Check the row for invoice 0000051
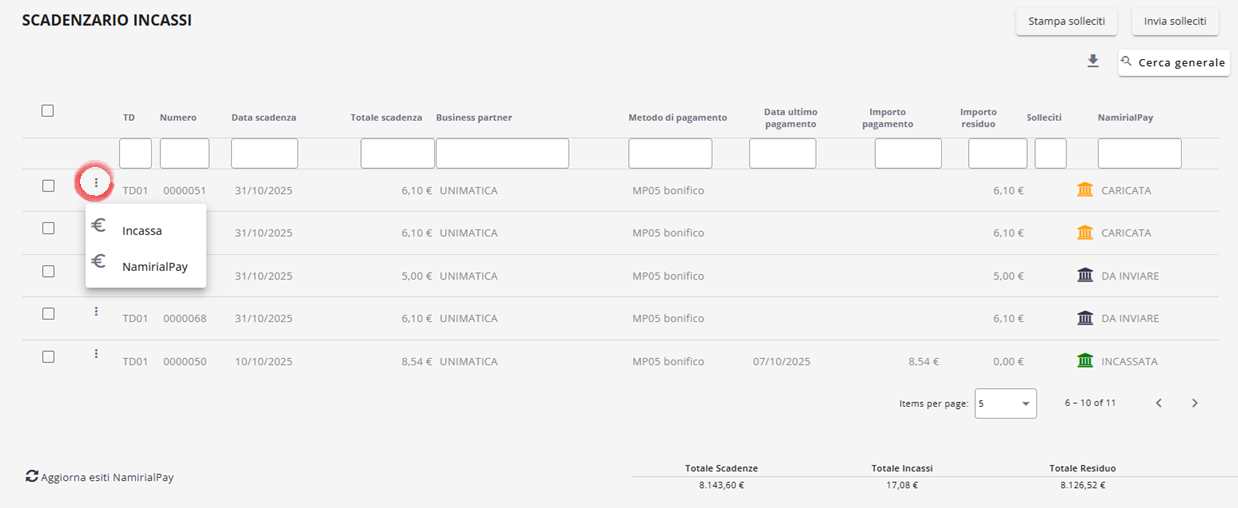The width and height of the screenshot is (1238, 508). click(x=48, y=185)
